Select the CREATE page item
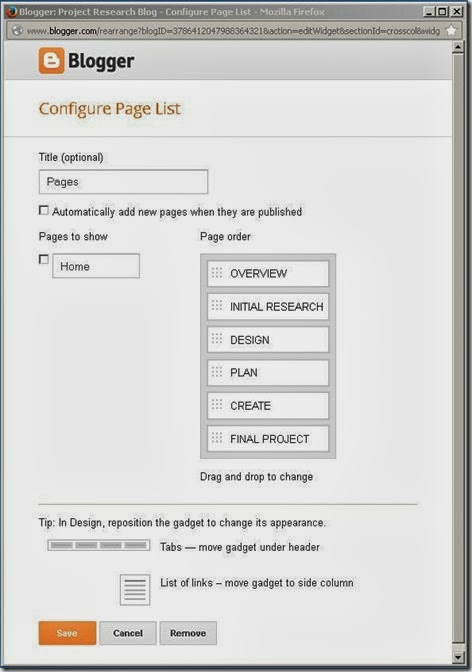Screen dimensions: 472x672 pyautogui.click(x=268, y=405)
